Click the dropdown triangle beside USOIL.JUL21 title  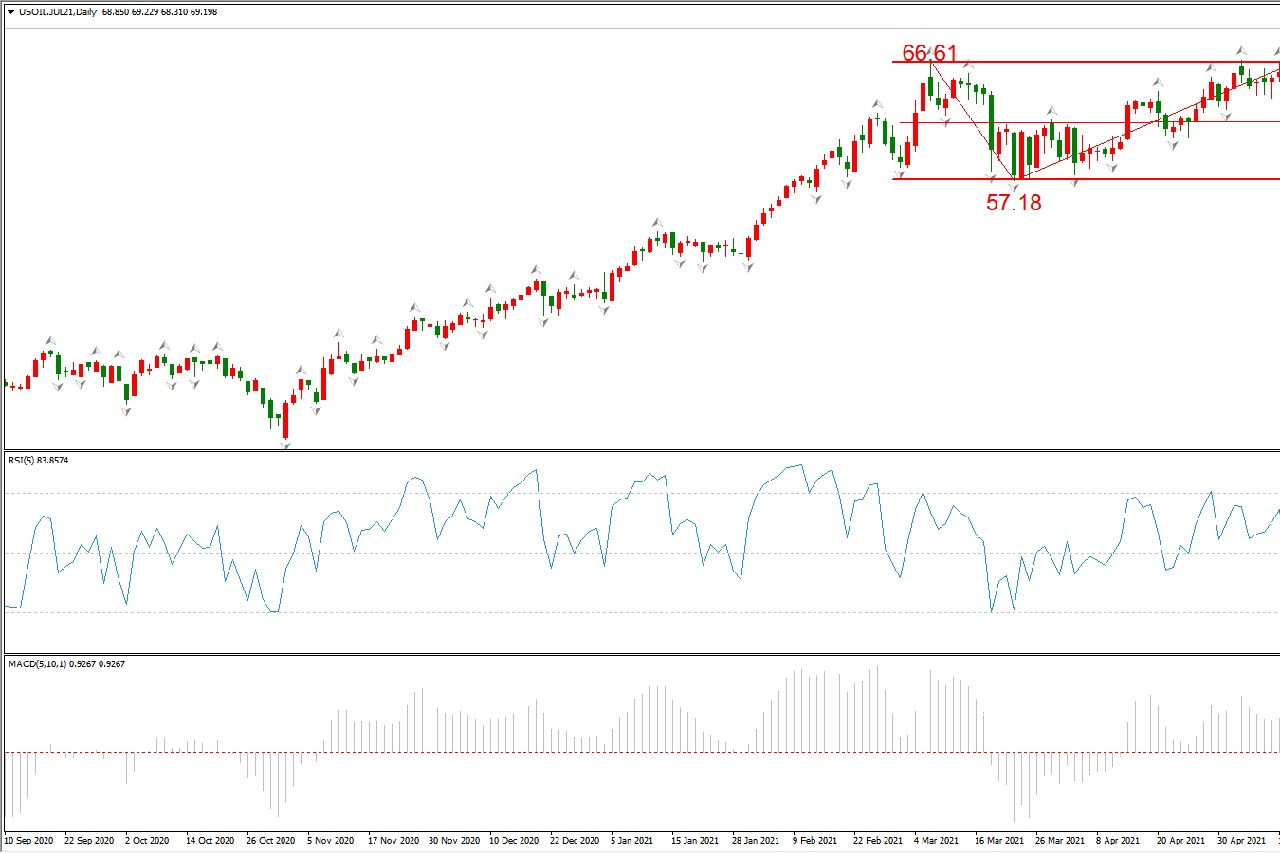pyautogui.click(x=11, y=12)
